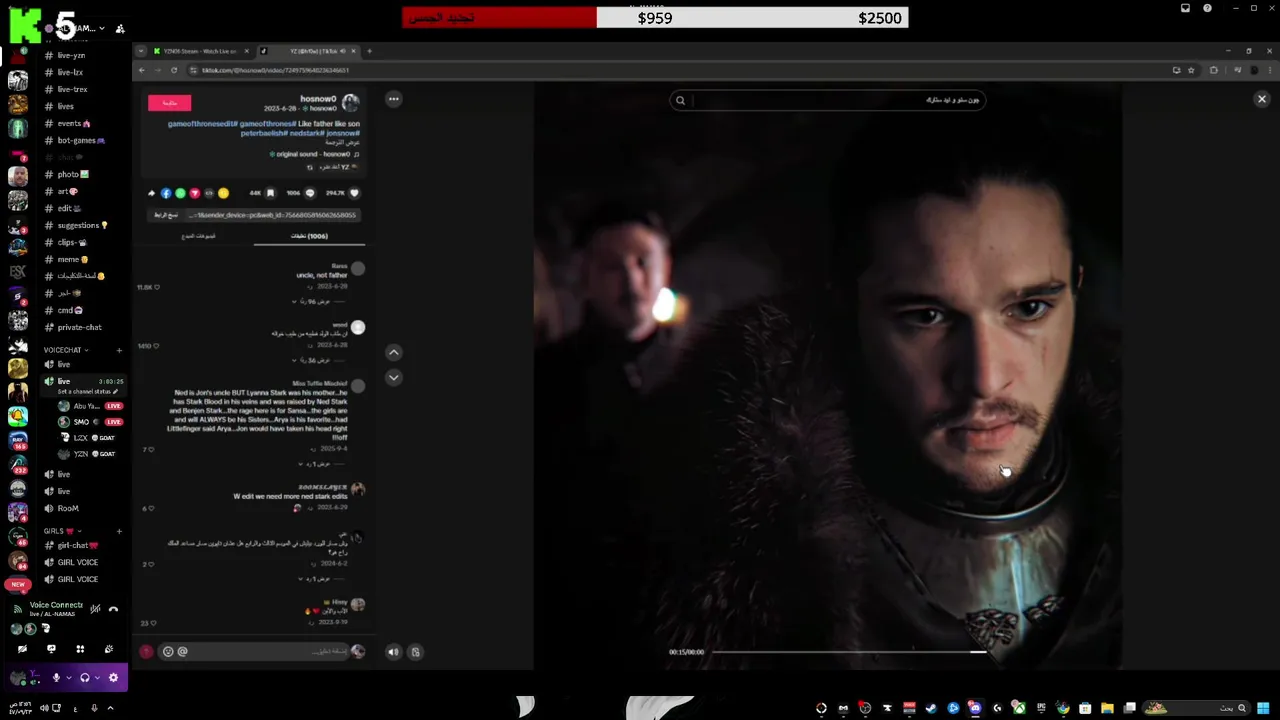
Task: Open Discord invite people icon
Action: [120, 29]
